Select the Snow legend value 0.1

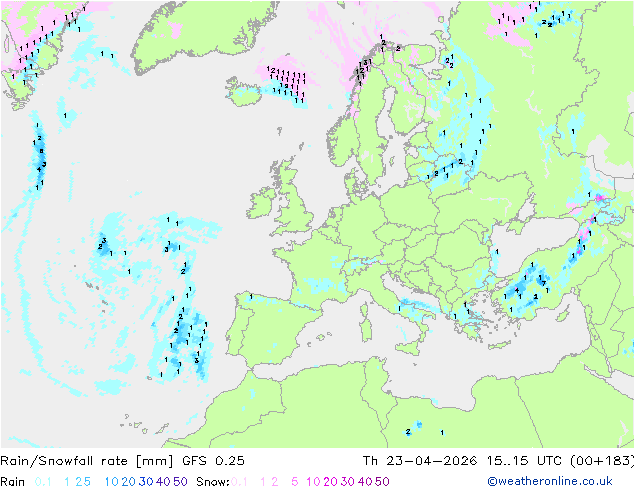[x=239, y=482]
